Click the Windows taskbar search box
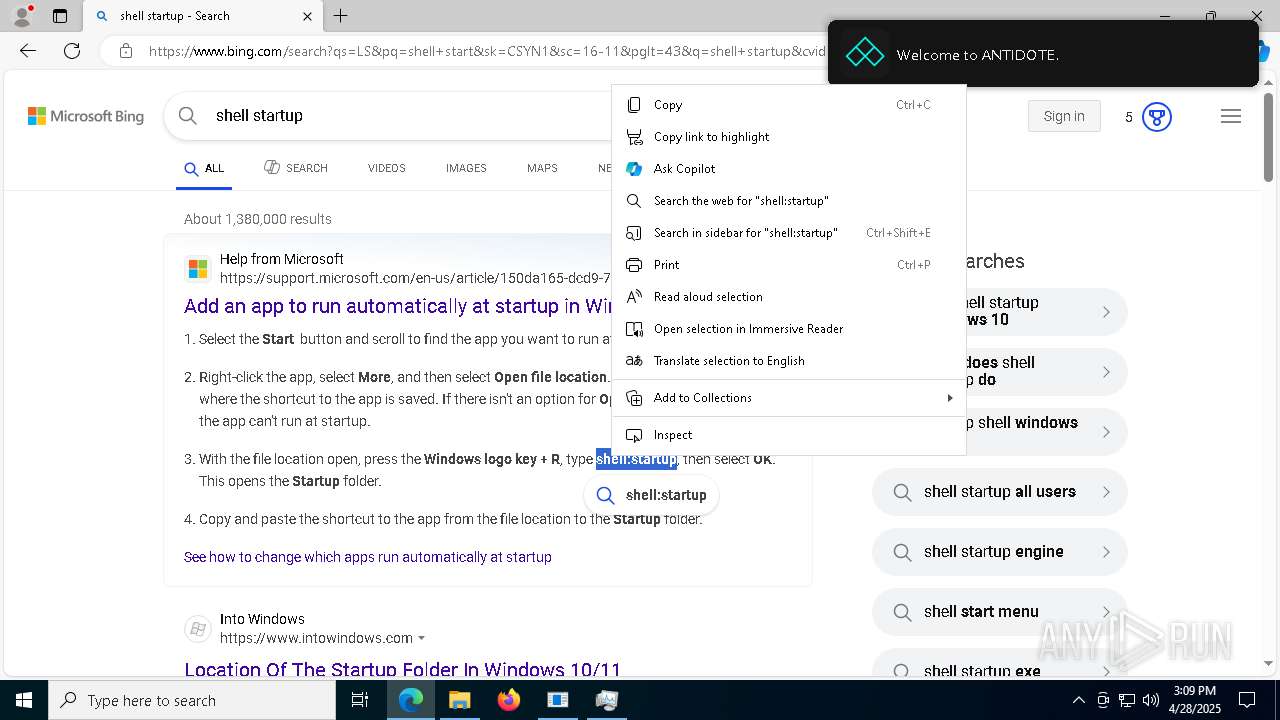The width and height of the screenshot is (1280, 720). click(x=192, y=700)
